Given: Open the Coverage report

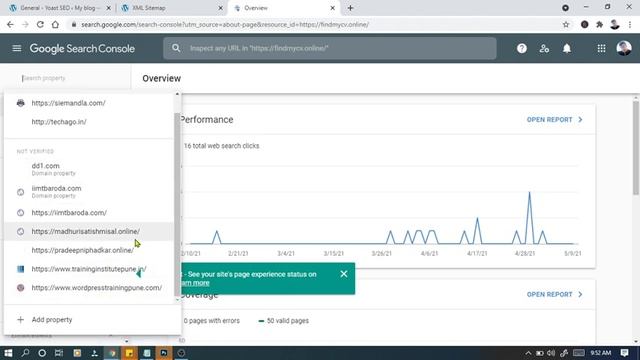Looking at the screenshot, I should coord(554,294).
